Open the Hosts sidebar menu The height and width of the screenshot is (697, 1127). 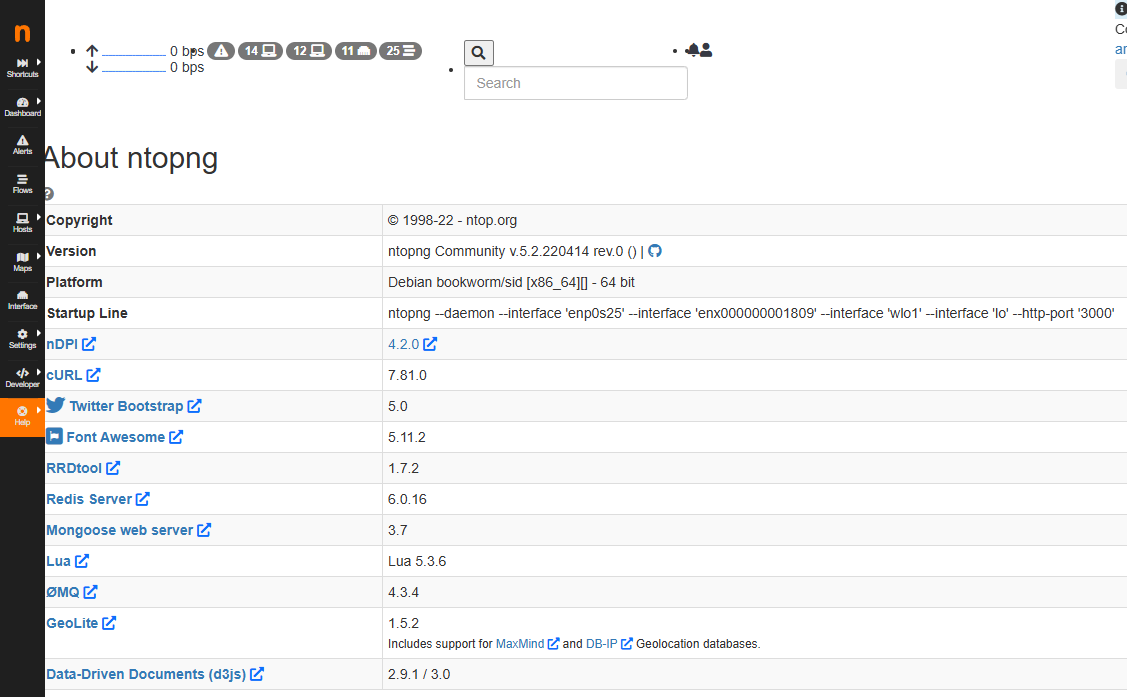(x=22, y=223)
